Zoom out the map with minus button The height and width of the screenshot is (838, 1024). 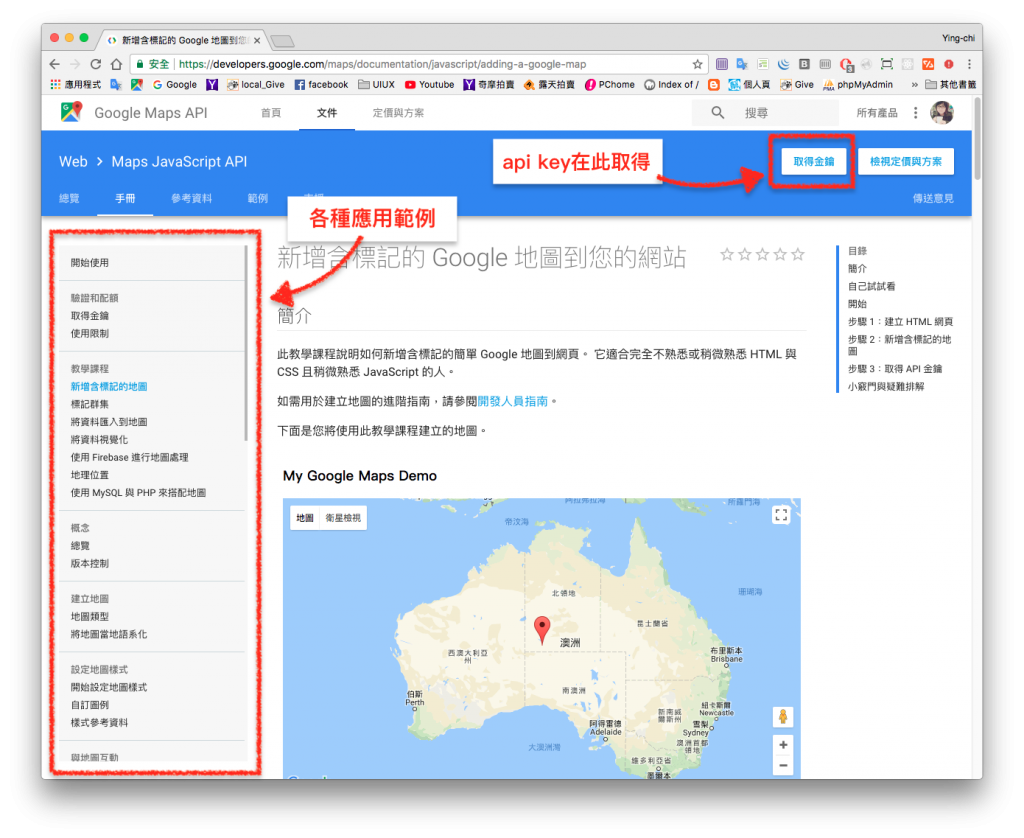click(x=783, y=765)
